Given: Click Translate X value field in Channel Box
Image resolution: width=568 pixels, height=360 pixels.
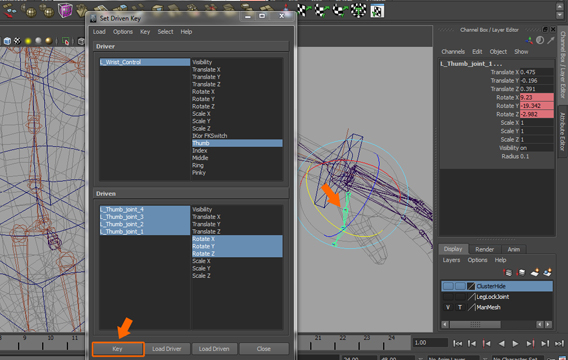Looking at the screenshot, I should pos(536,72).
